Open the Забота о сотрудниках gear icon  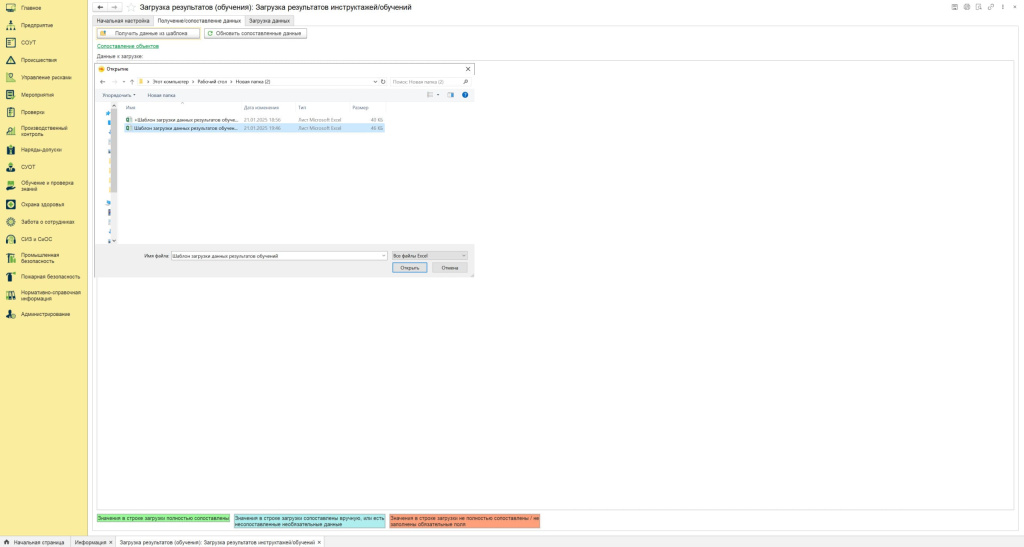tap(10, 222)
